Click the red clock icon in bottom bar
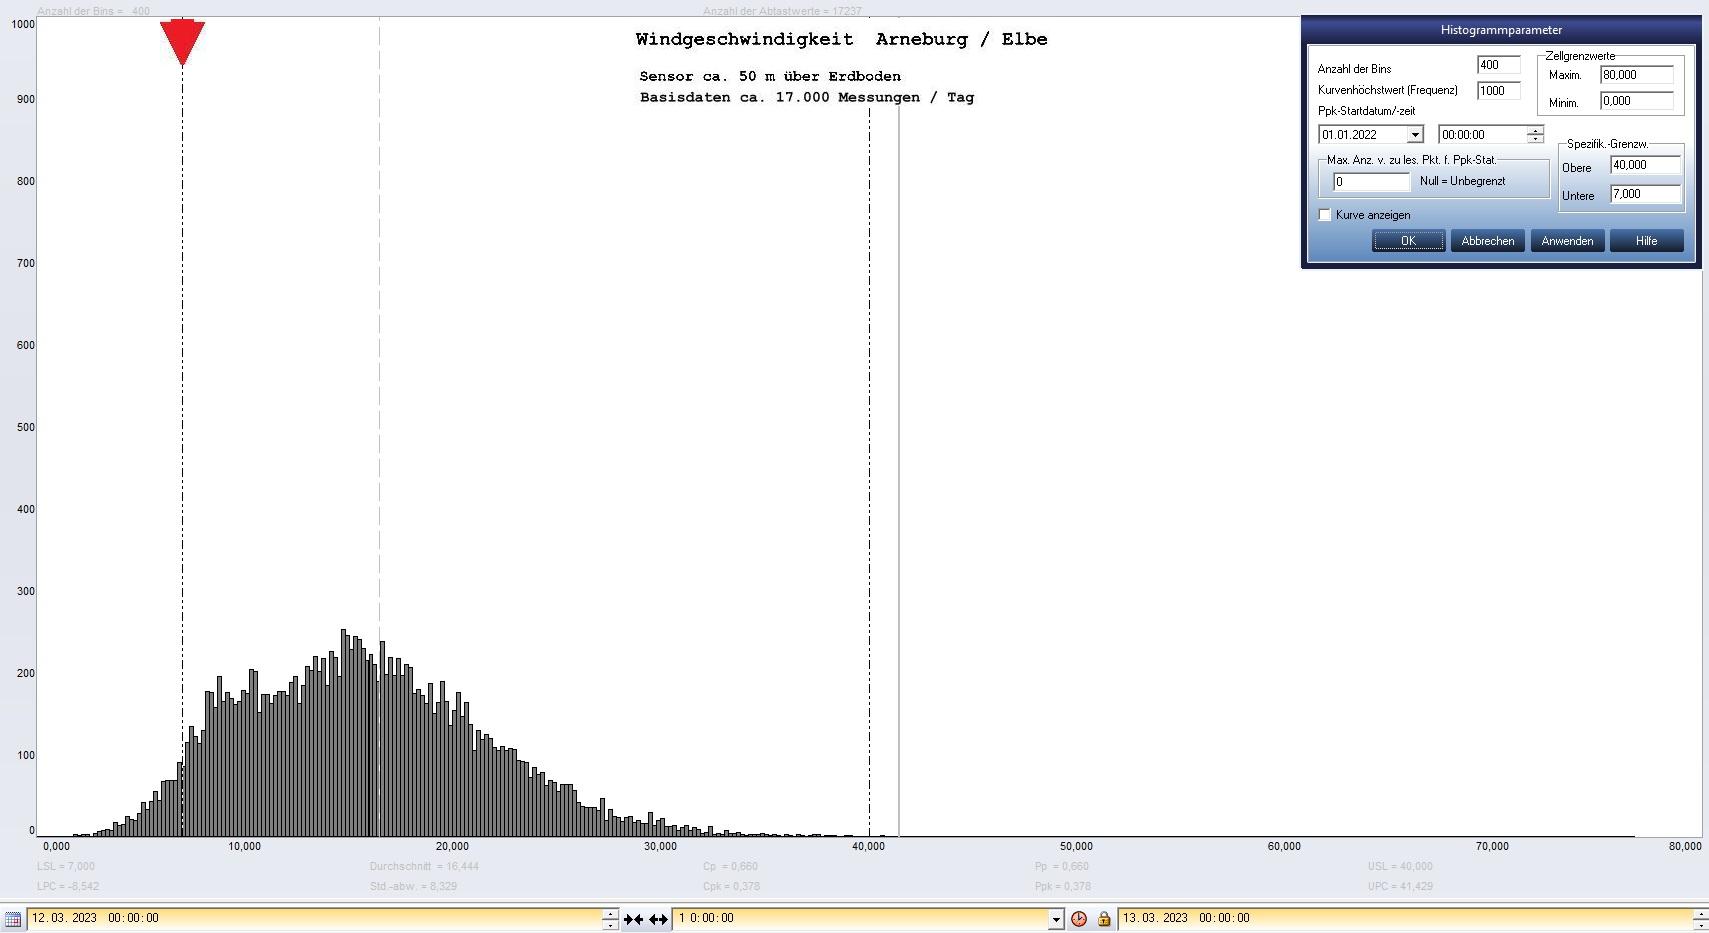 pos(1079,919)
